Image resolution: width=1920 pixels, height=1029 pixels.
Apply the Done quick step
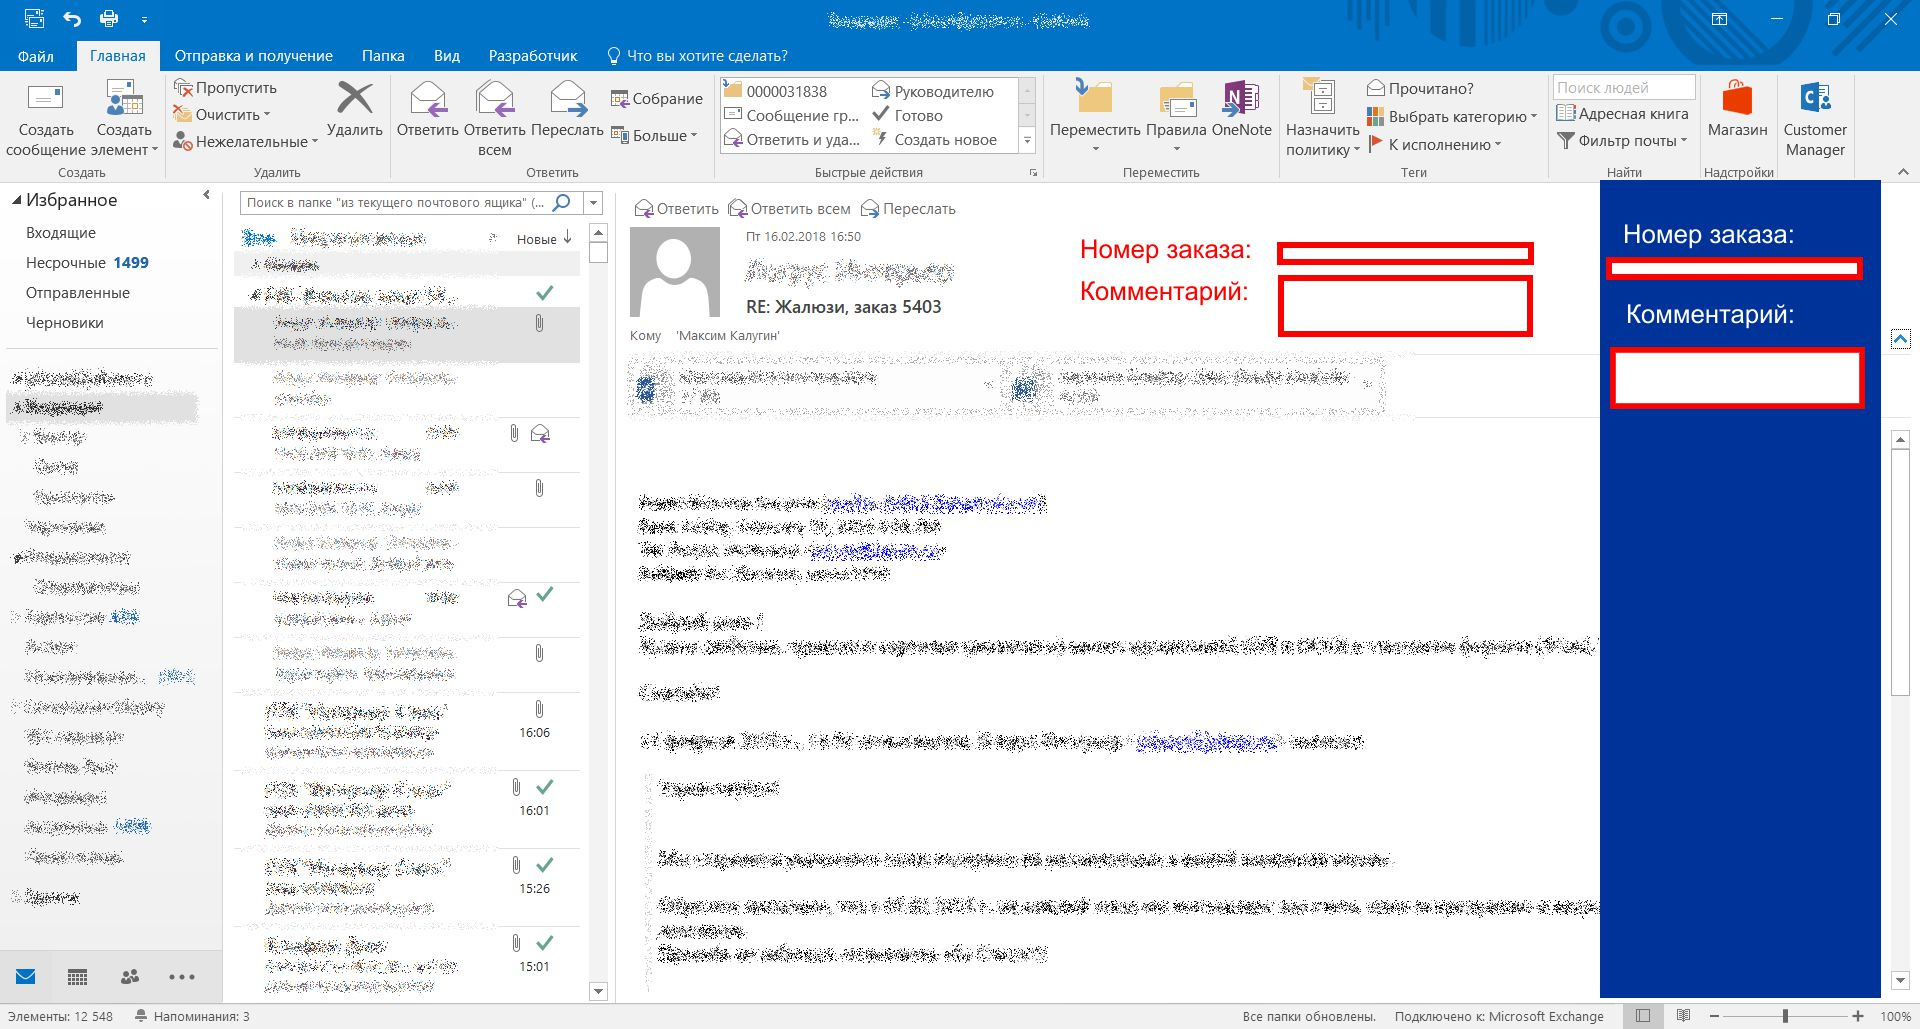(908, 115)
